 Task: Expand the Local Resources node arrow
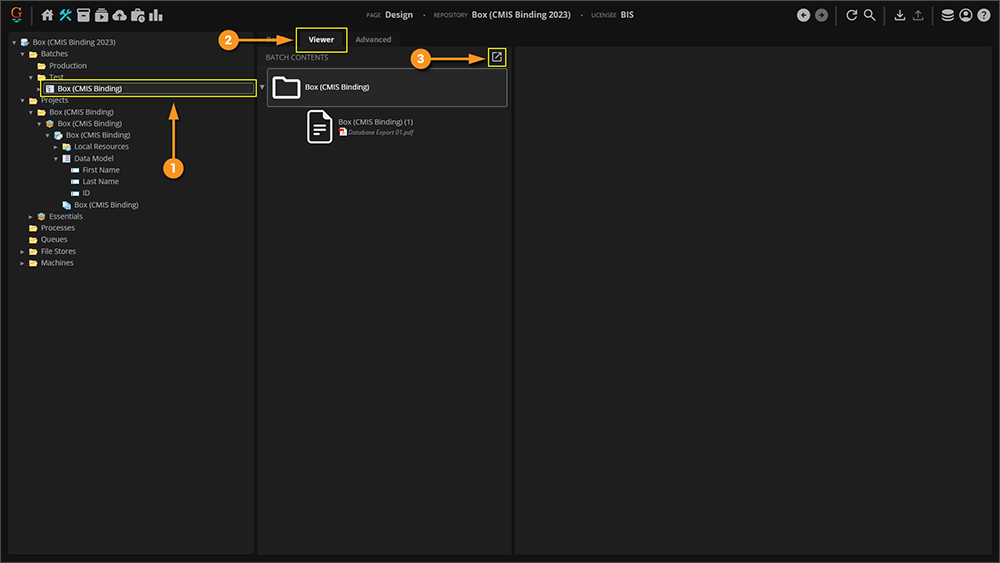click(55, 147)
